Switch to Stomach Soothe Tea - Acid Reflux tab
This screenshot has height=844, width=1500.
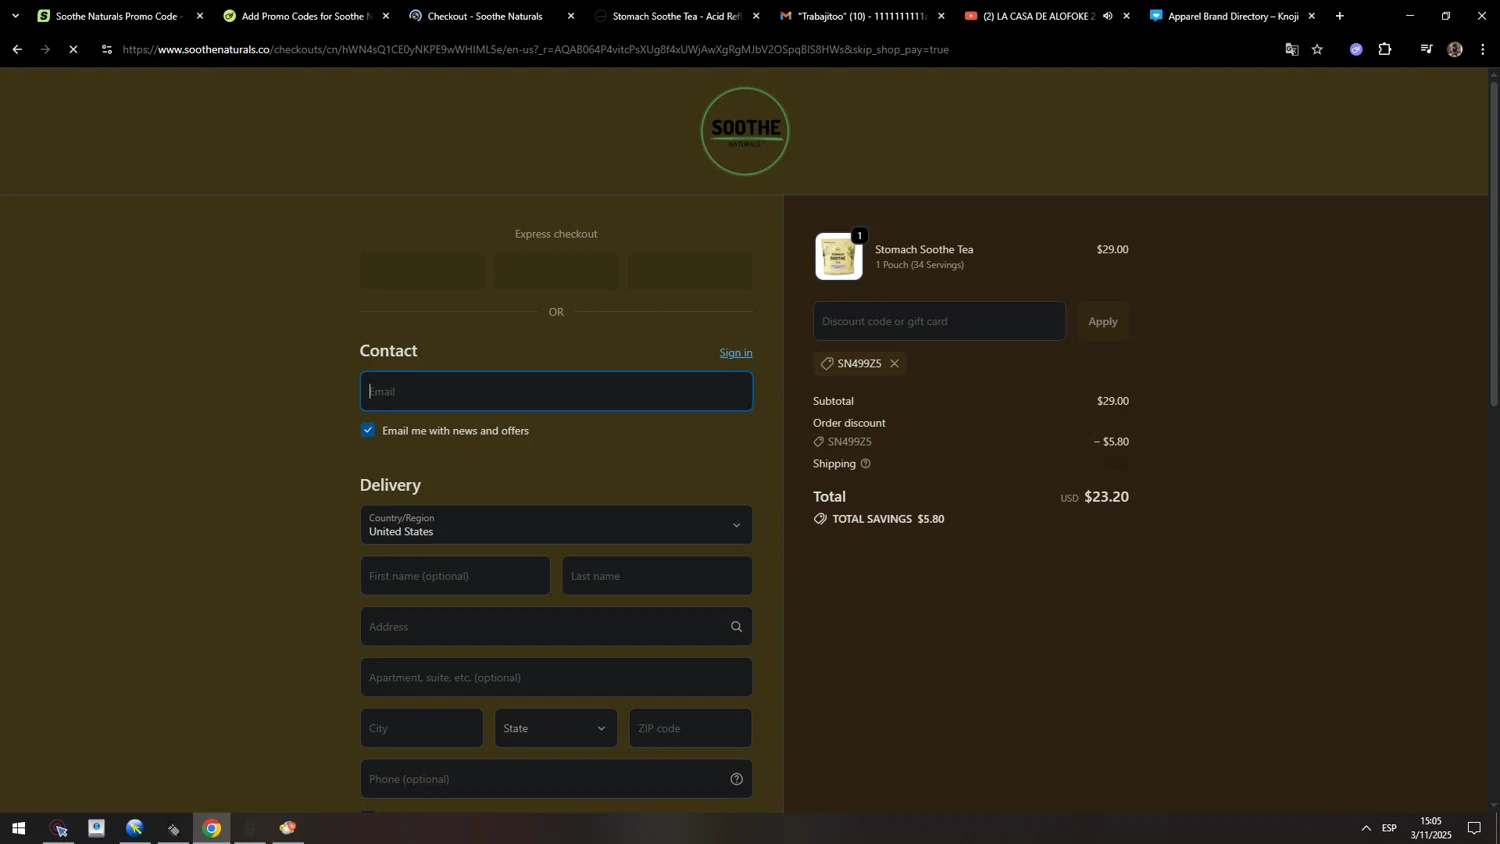click(x=676, y=16)
